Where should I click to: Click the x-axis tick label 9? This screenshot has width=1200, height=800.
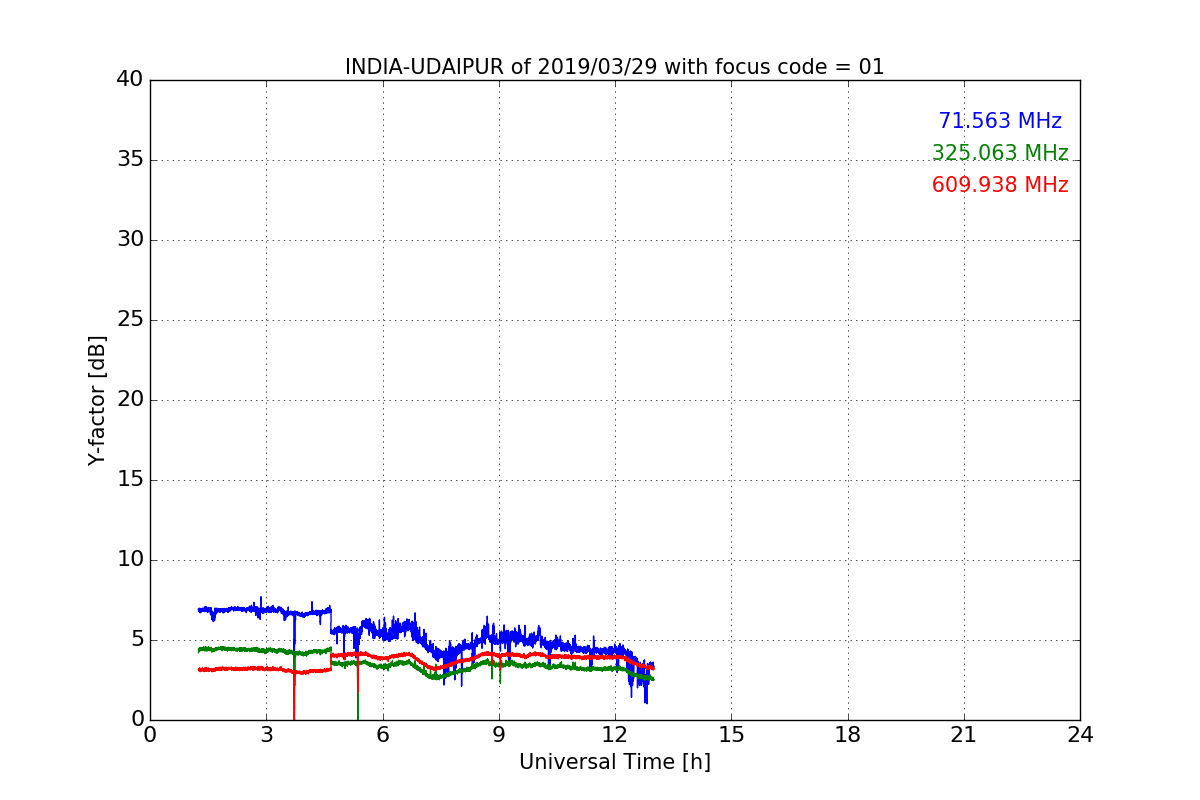pos(499,735)
